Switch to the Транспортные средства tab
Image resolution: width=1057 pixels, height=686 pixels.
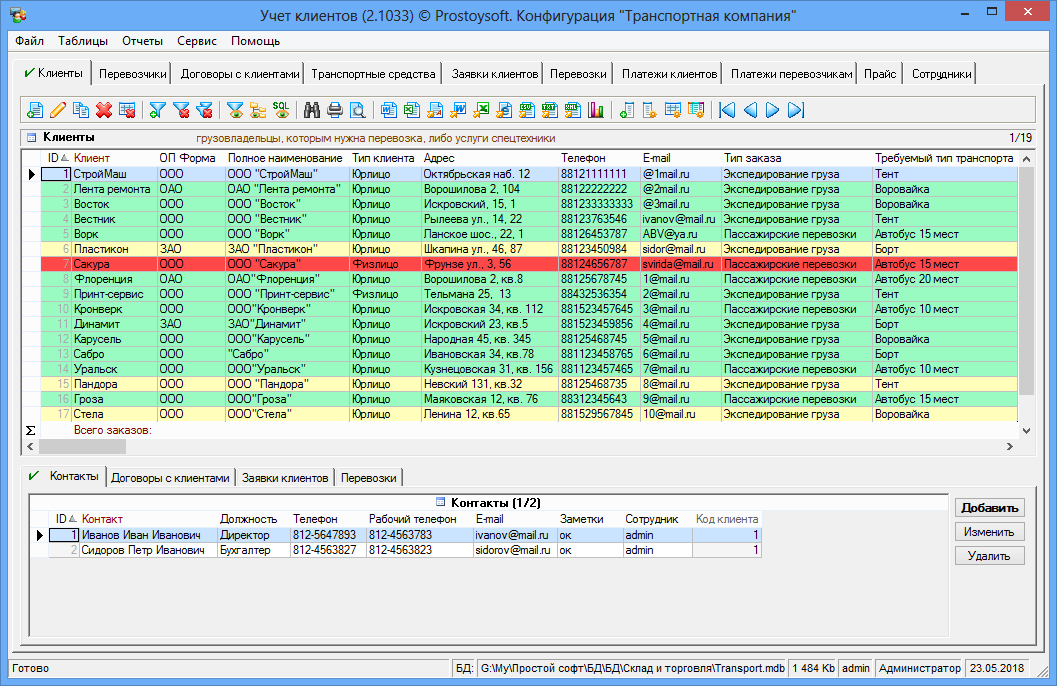point(373,74)
